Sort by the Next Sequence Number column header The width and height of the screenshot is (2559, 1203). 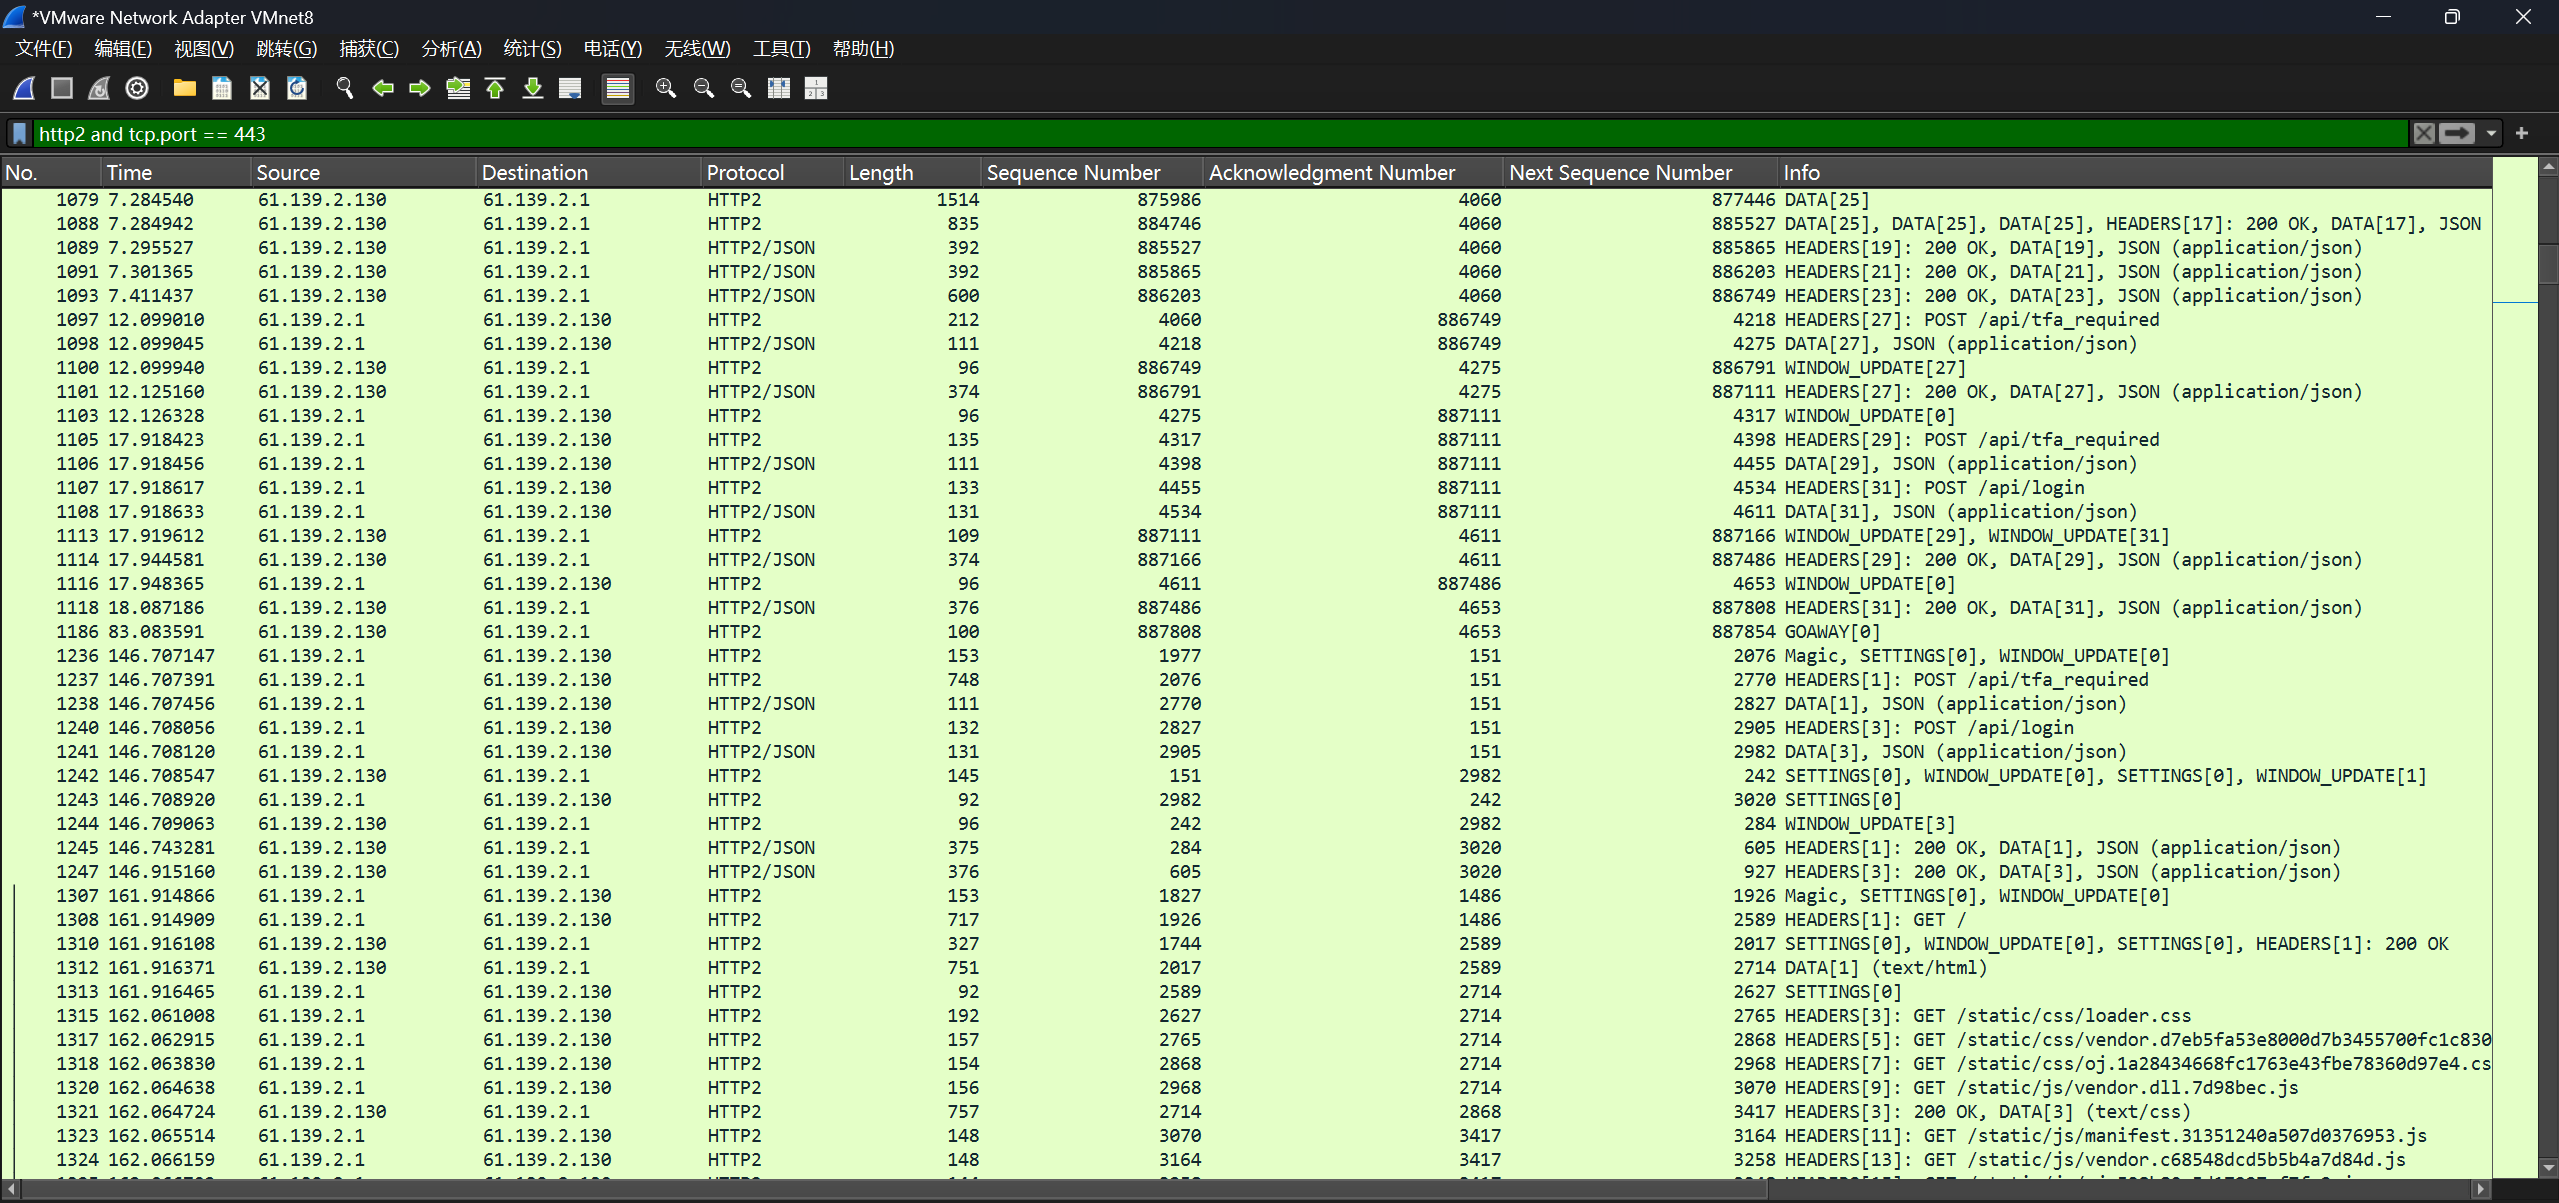tap(1642, 172)
